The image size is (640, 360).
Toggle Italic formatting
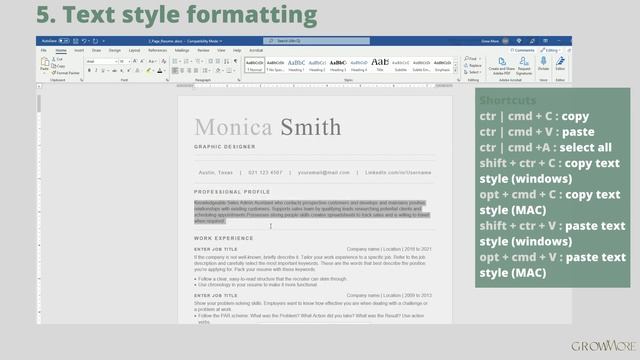point(96,71)
